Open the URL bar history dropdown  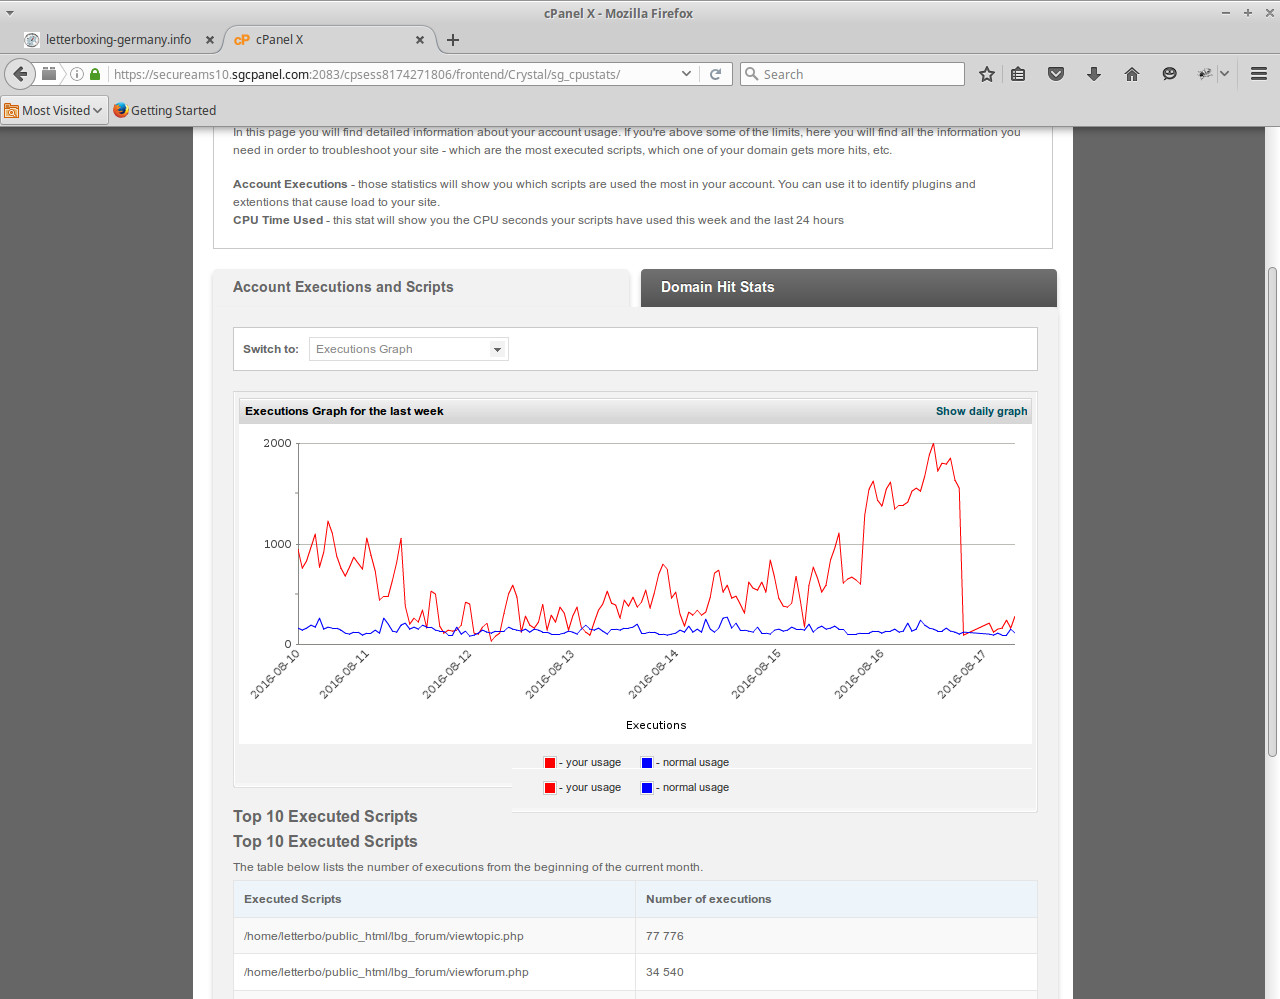(686, 74)
